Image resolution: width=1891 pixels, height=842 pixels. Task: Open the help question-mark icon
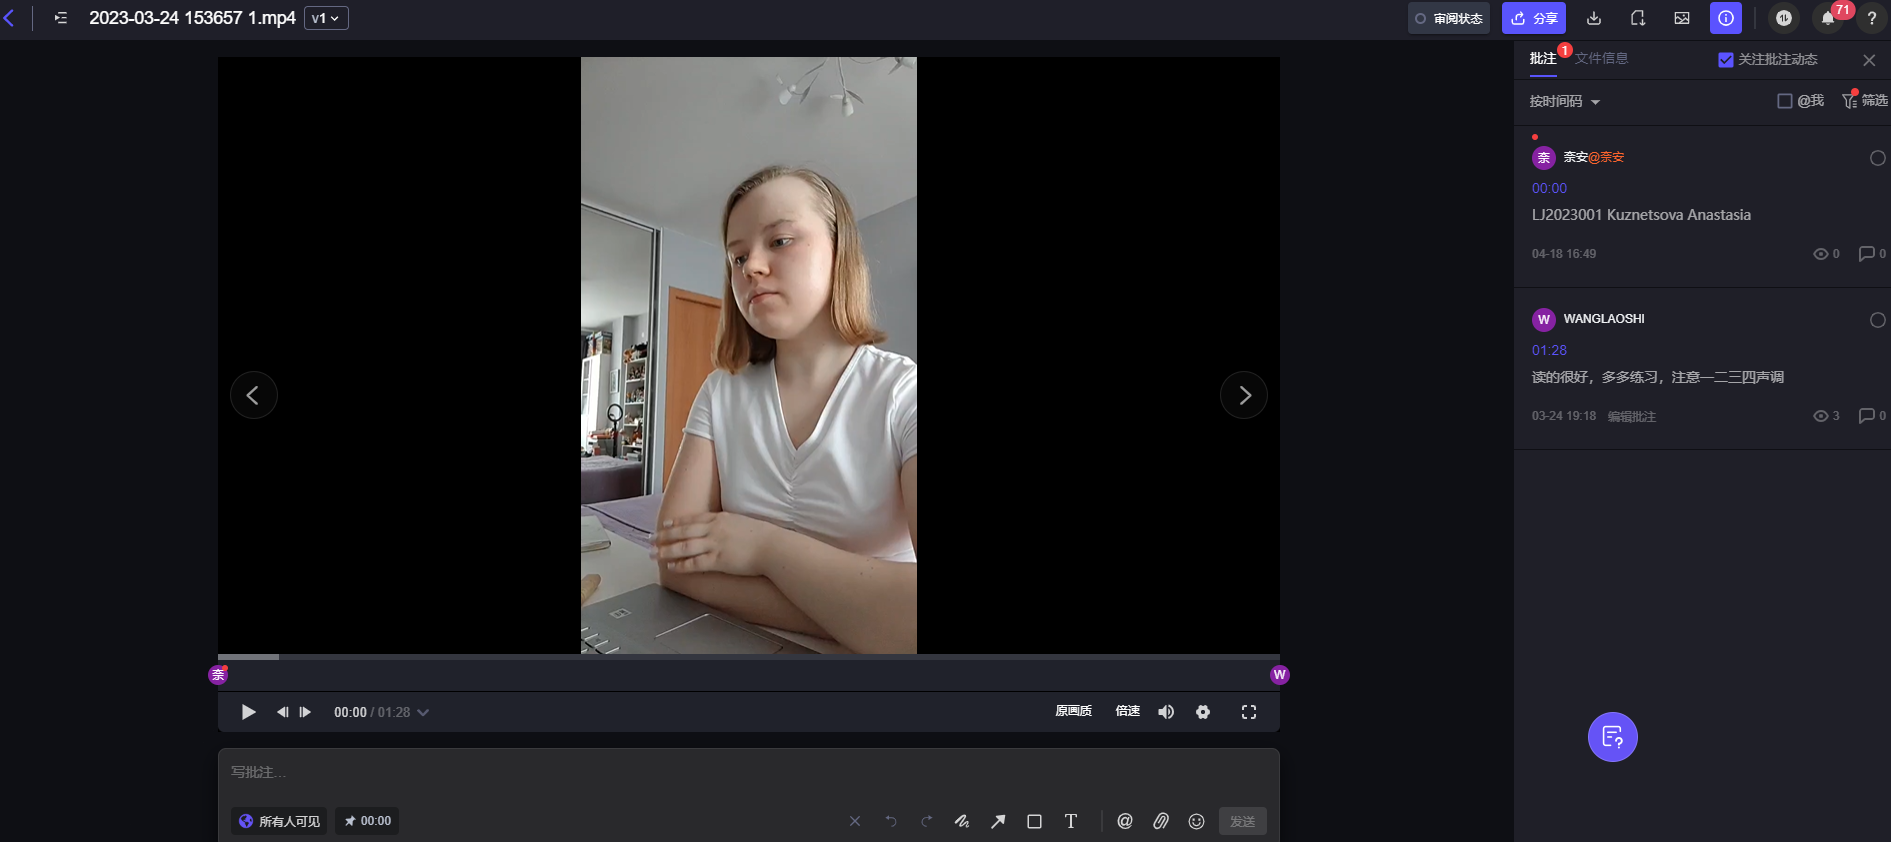coord(1872,18)
